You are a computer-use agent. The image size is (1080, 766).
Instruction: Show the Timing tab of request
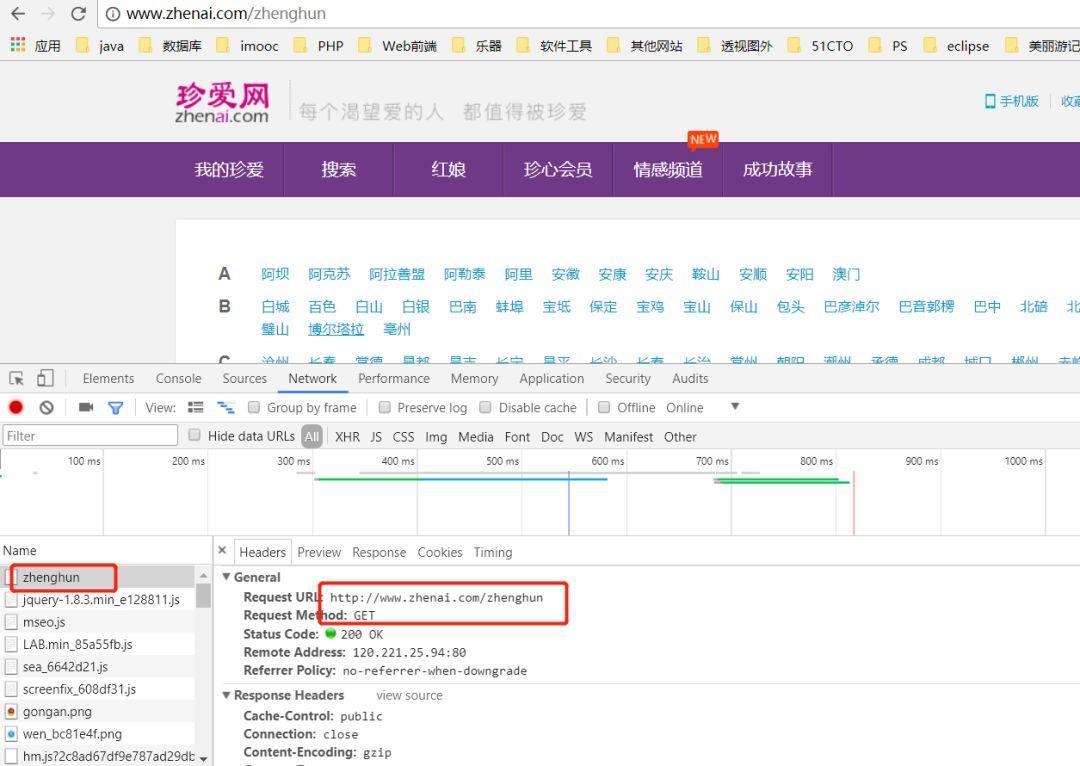pyautogui.click(x=492, y=552)
